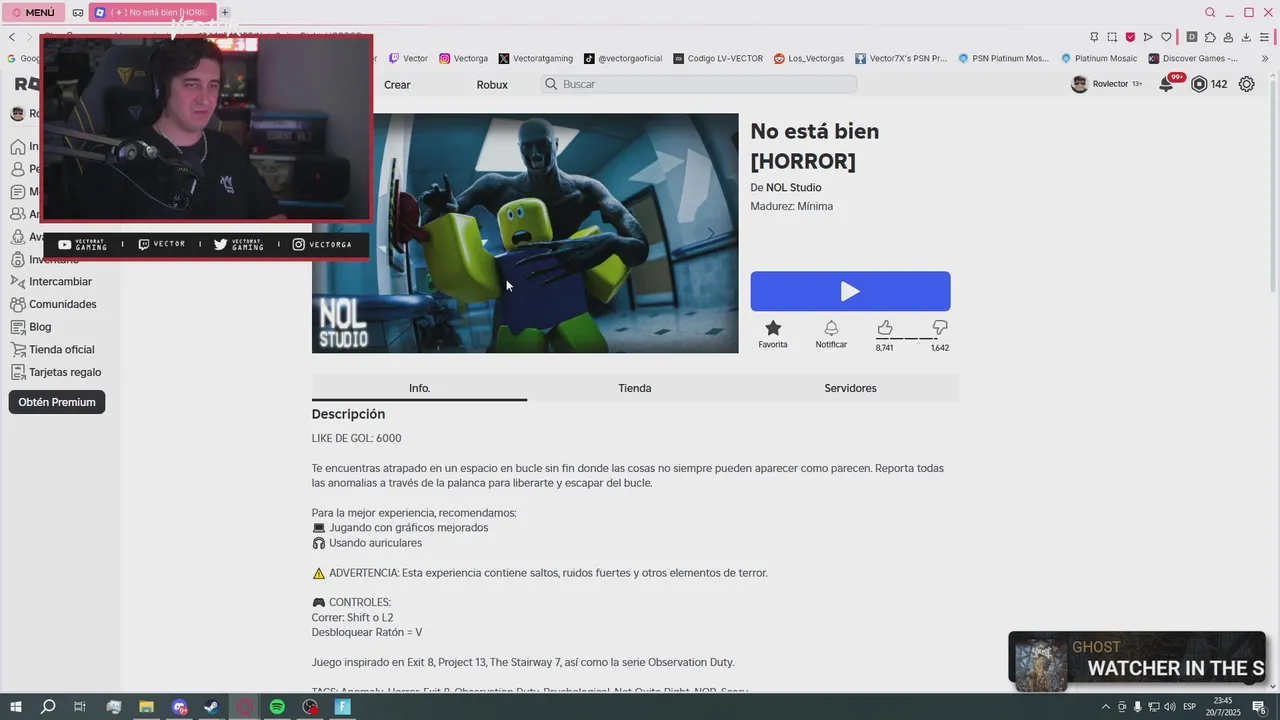Open the snapshot capture icon
Image resolution: width=1280 pixels, height=720 pixels.
(x=1112, y=37)
